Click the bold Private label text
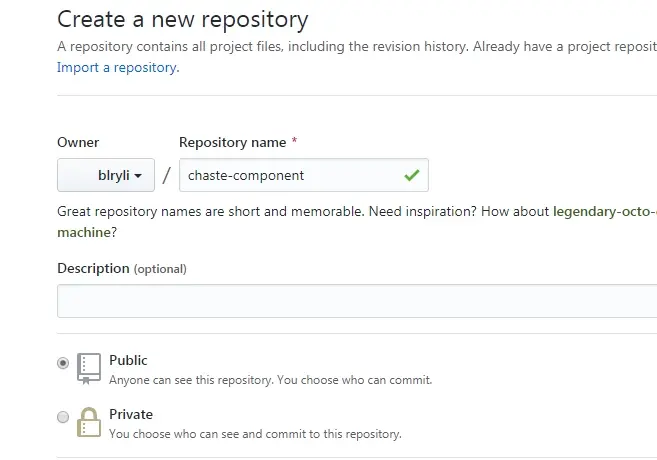657x460 pixels. [131, 414]
